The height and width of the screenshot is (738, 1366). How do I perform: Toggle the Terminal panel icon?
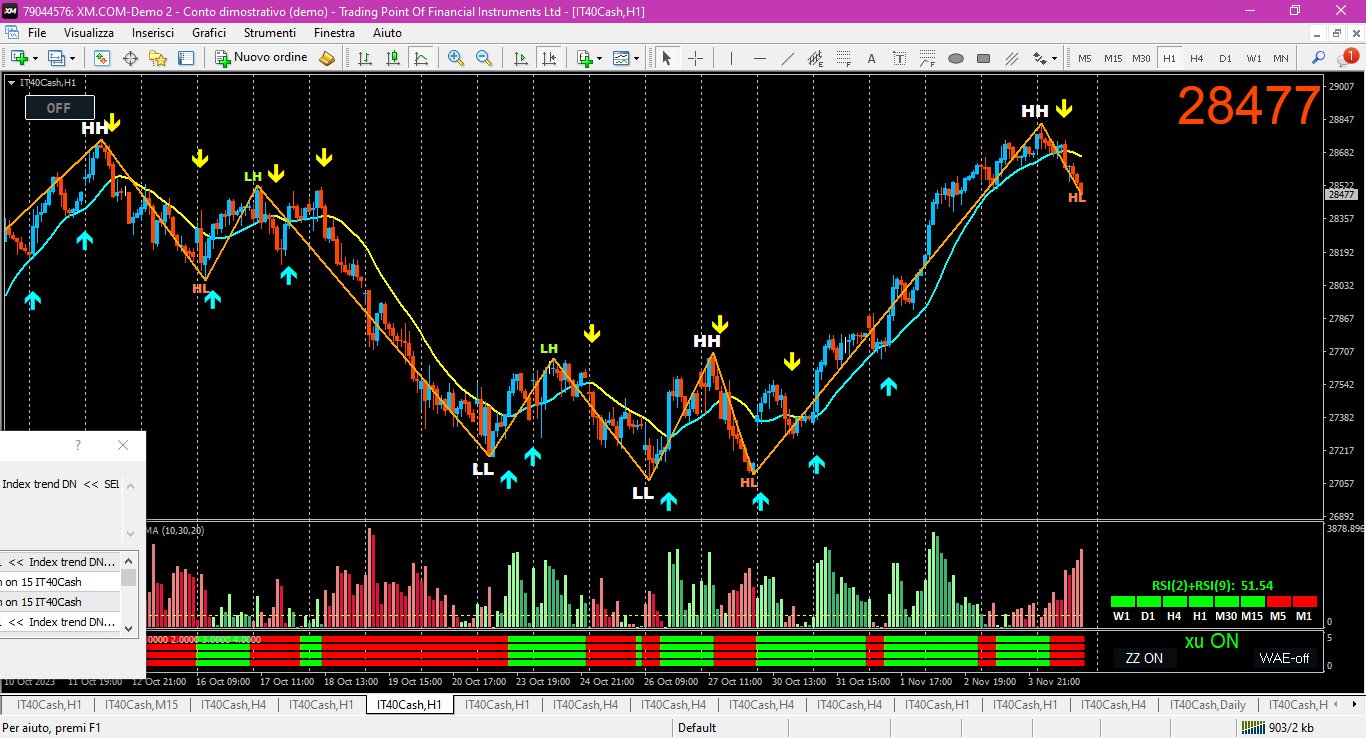coord(186,58)
